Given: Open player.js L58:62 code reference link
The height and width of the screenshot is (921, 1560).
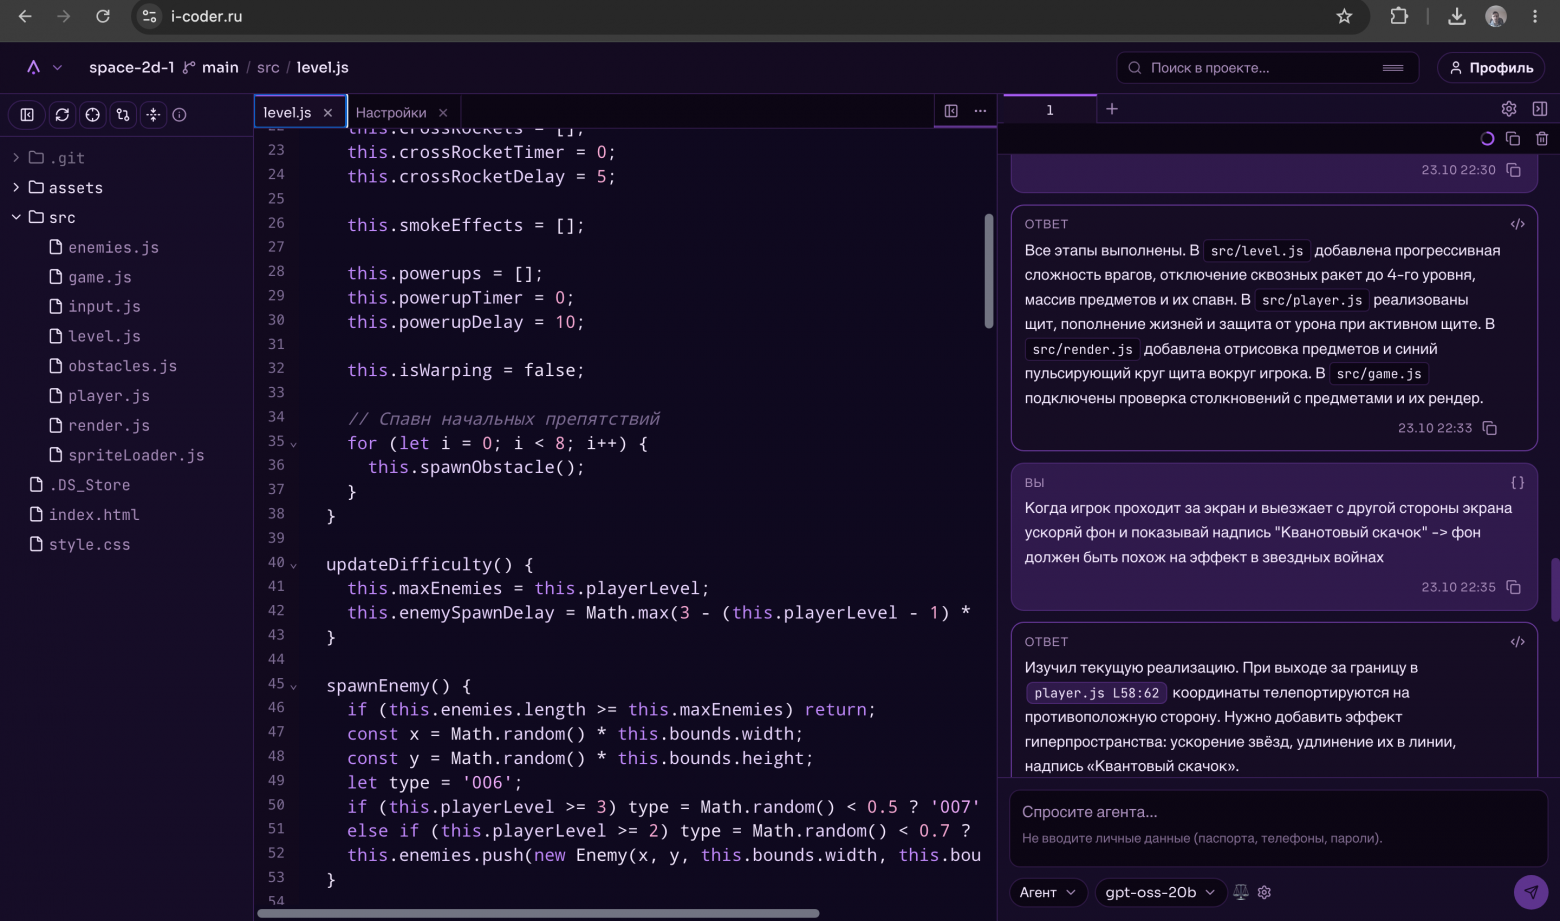Looking at the screenshot, I should (x=1096, y=693).
